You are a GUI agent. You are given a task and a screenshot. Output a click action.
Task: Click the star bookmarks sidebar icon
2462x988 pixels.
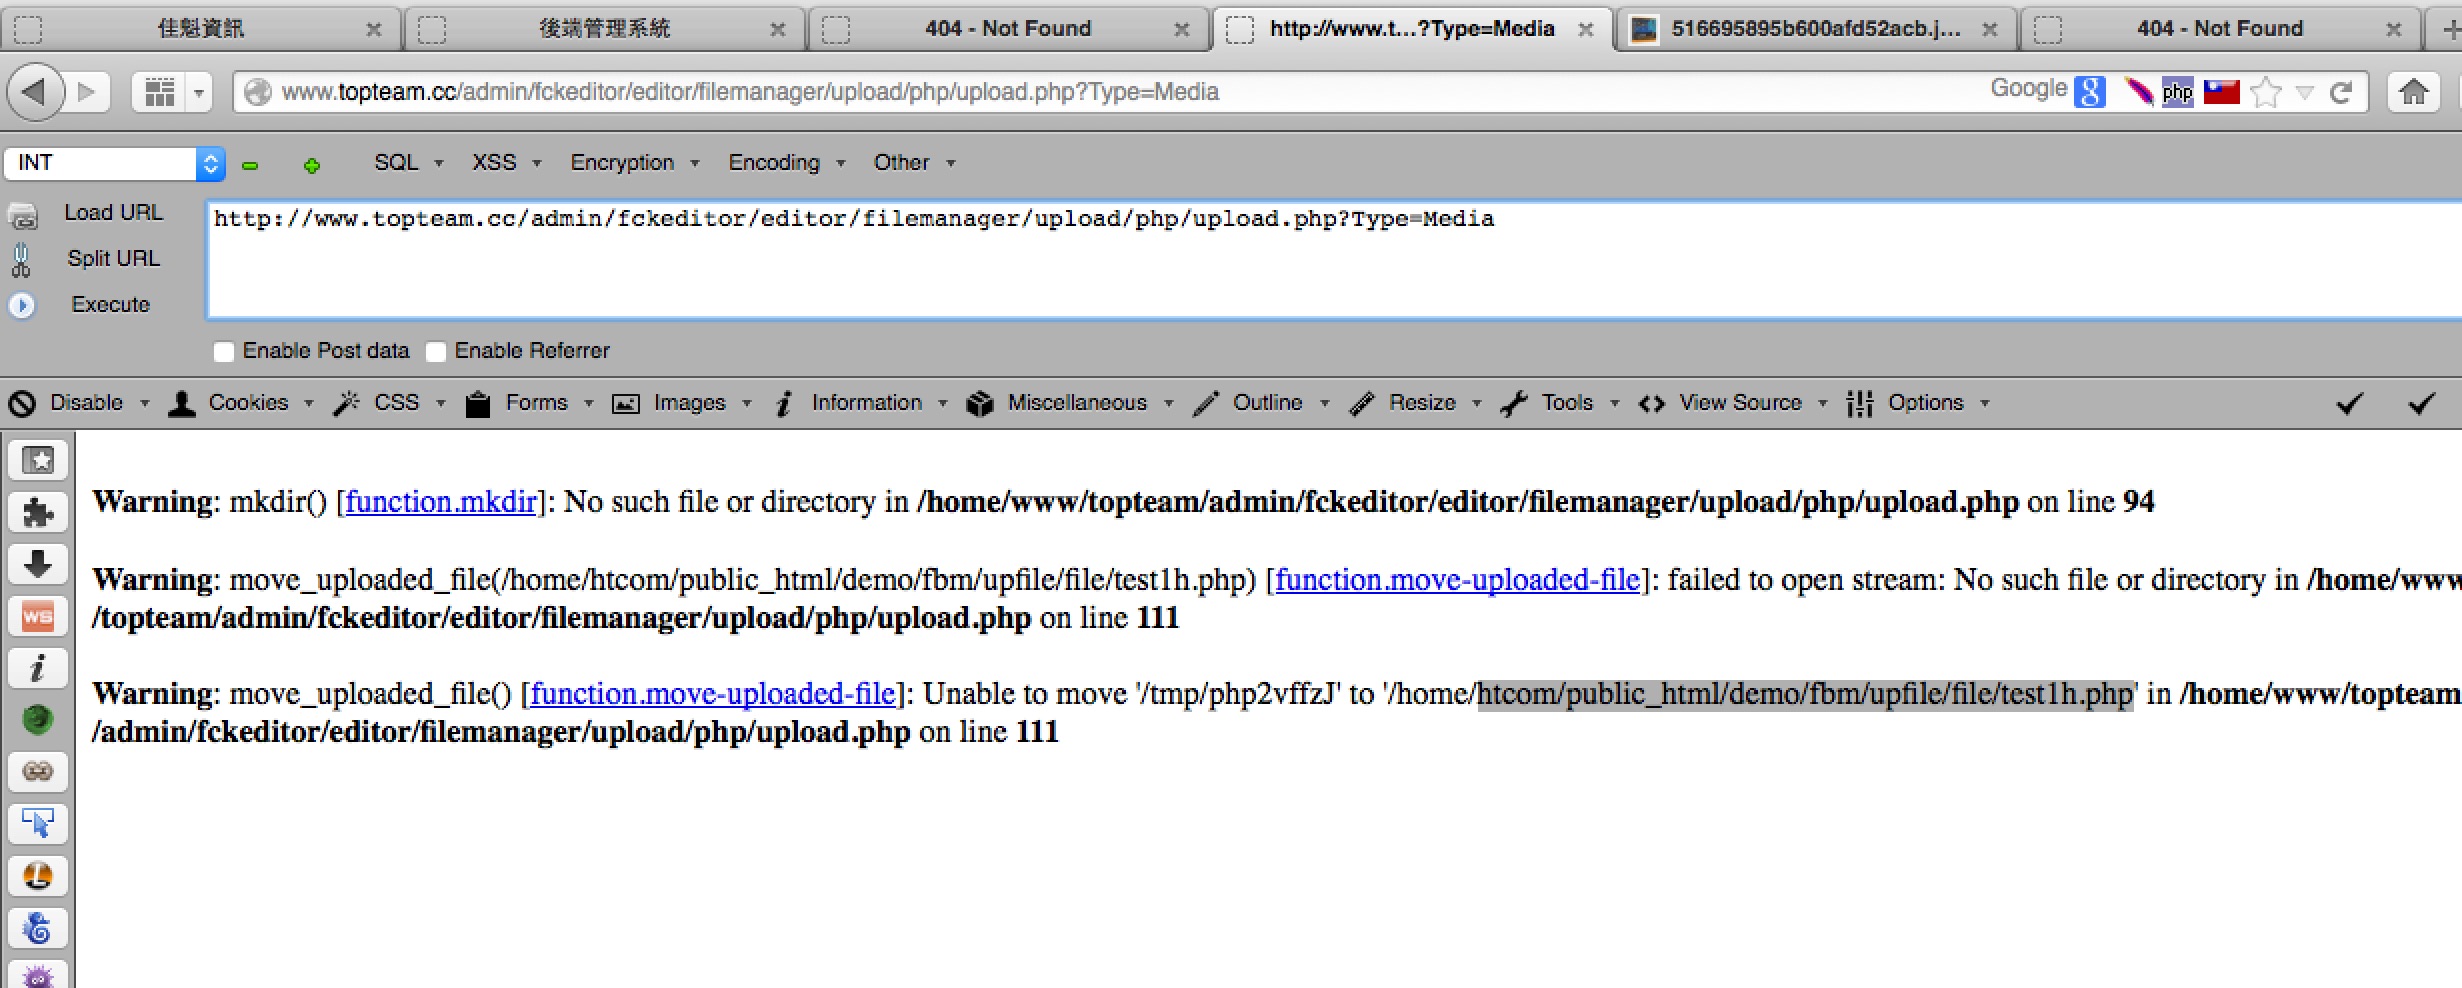[38, 460]
